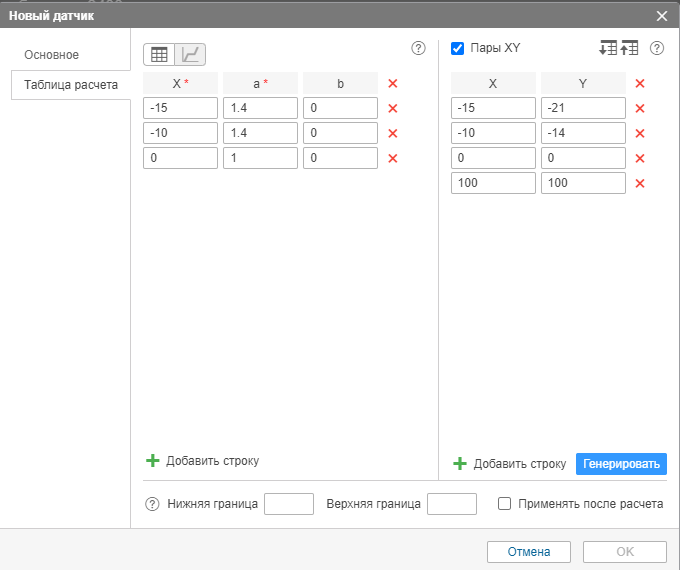Click sort ascending icon for XY pairs
This screenshot has width=680, height=570.
607,48
